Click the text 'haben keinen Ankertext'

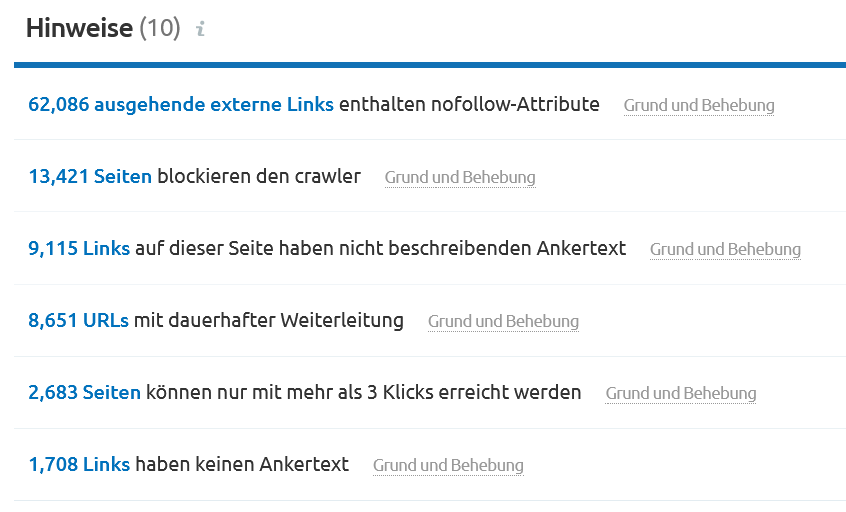[242, 465]
